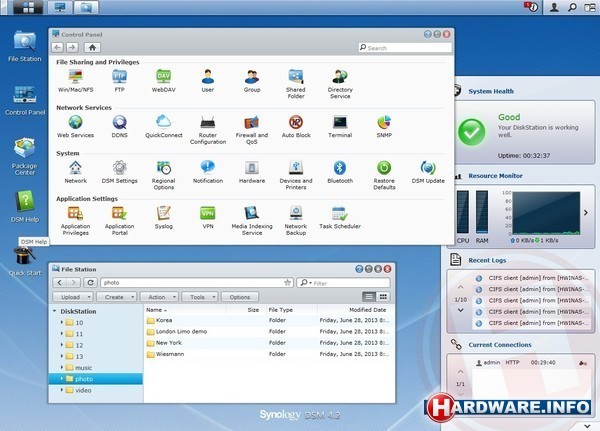Expand the video folder in the tree
The height and width of the screenshot is (431, 600).
[x=62, y=390]
